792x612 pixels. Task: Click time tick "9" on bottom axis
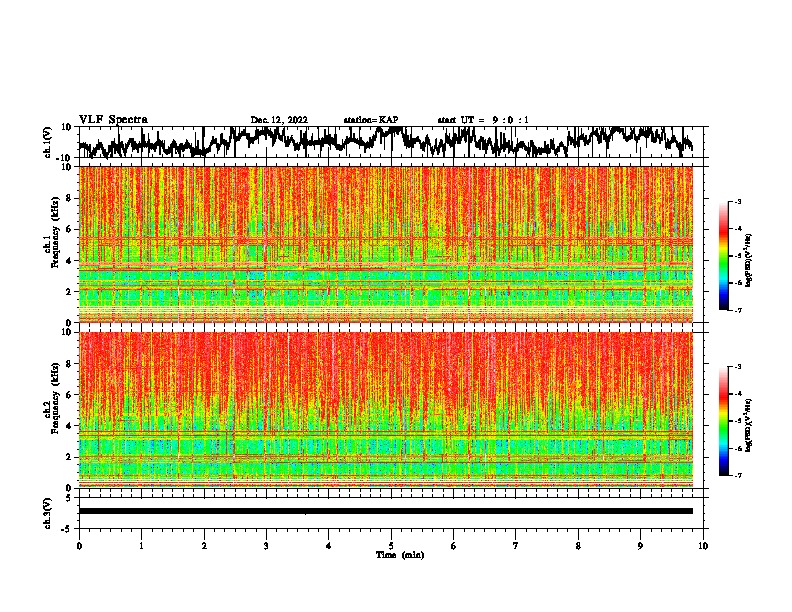[x=640, y=546]
